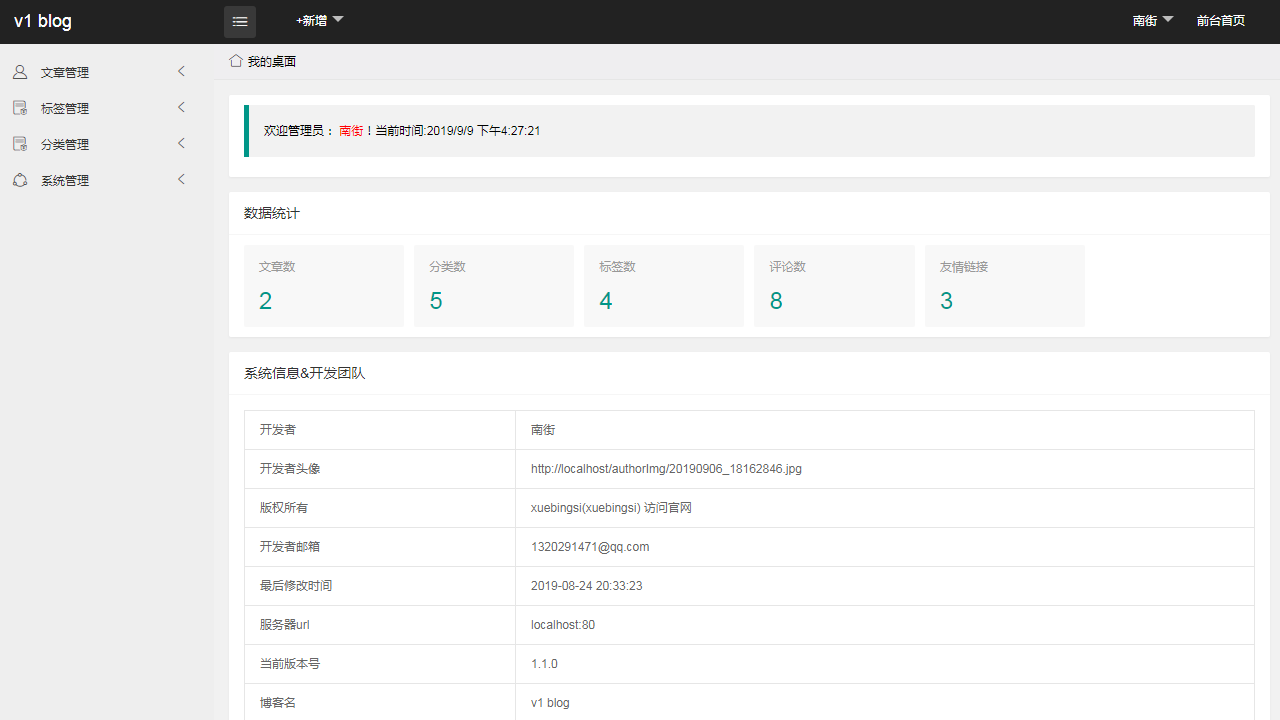Click the localhost:80 server value
The image size is (1280, 720).
tap(563, 625)
